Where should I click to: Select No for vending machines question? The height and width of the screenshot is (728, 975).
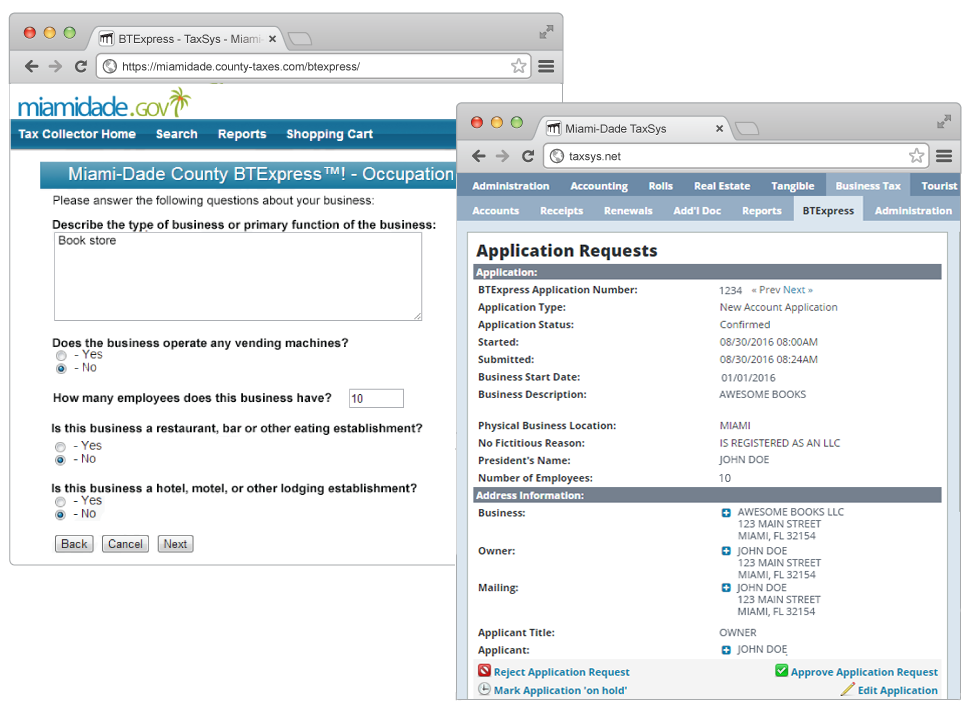61,369
